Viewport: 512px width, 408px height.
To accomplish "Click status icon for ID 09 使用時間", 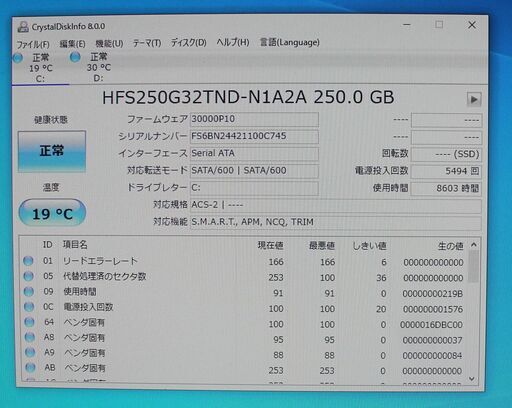I will point(29,292).
